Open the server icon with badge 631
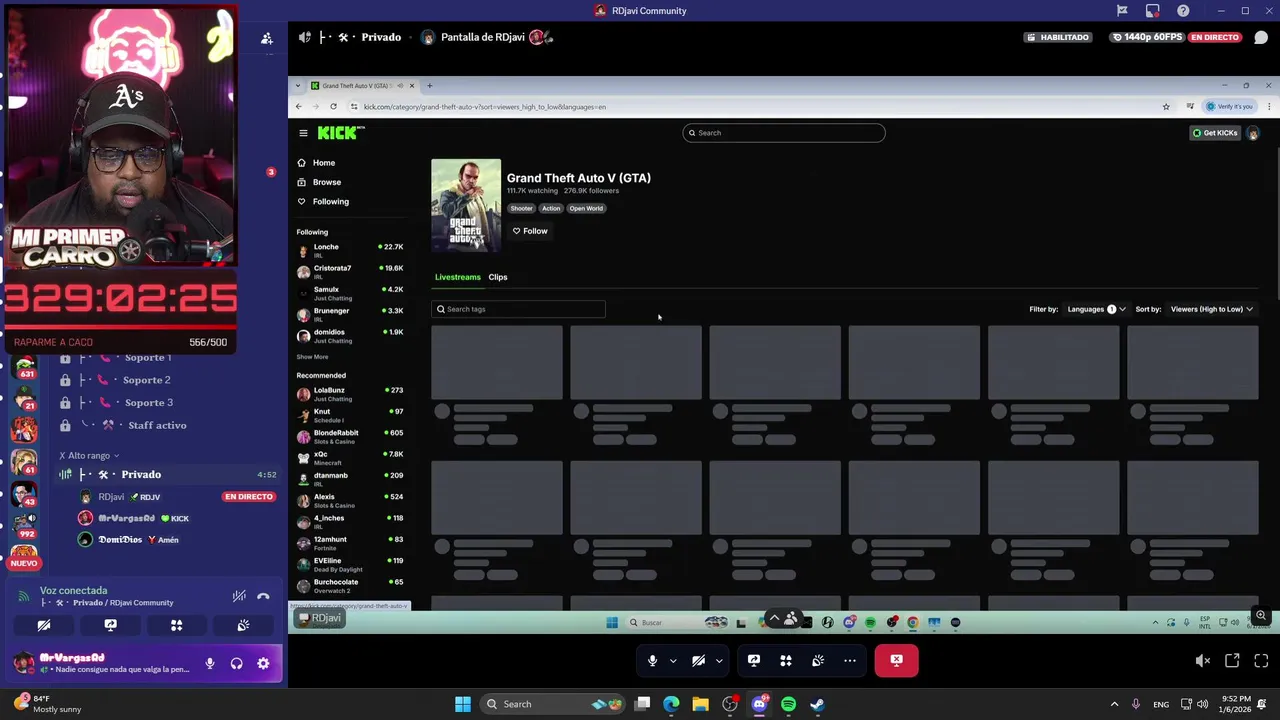This screenshot has height=720, width=1280. pos(24,365)
